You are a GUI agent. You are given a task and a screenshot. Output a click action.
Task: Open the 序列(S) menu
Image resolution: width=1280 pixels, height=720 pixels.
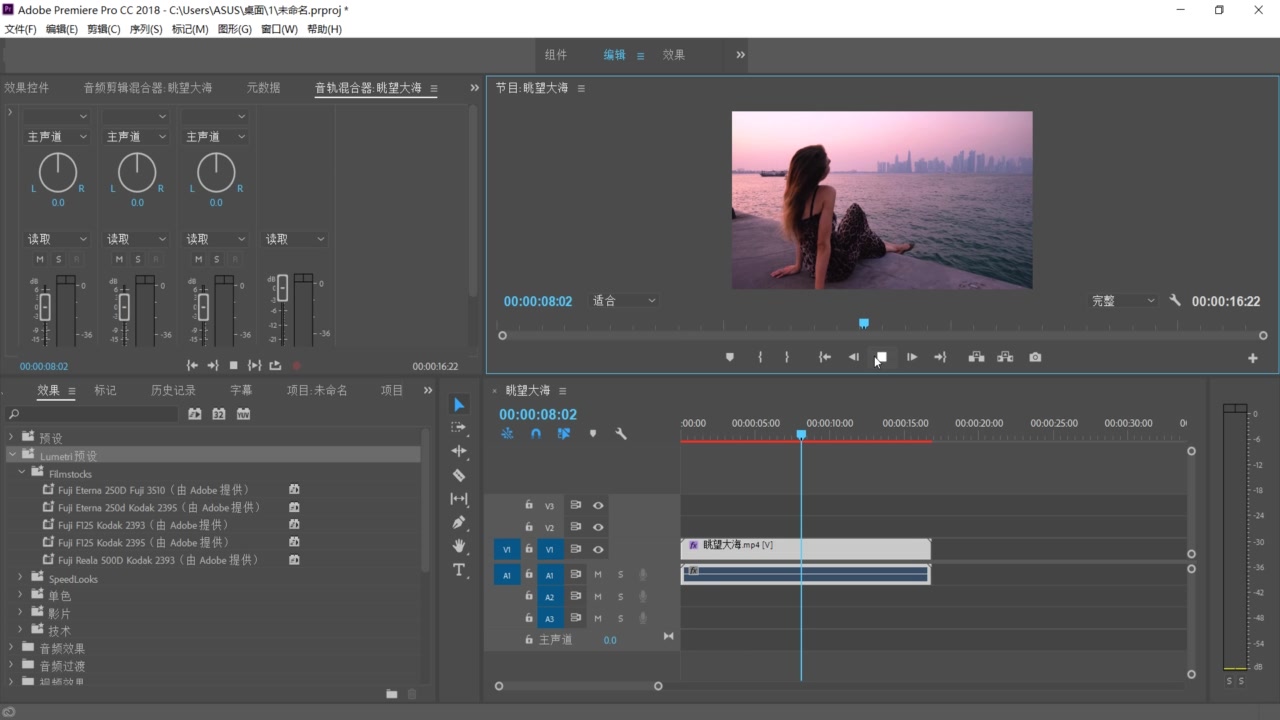[146, 29]
